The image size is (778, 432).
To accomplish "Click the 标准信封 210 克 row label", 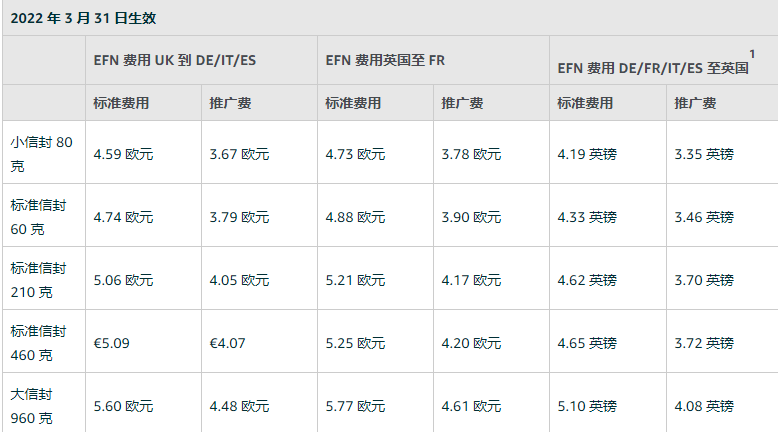I will tap(39, 279).
